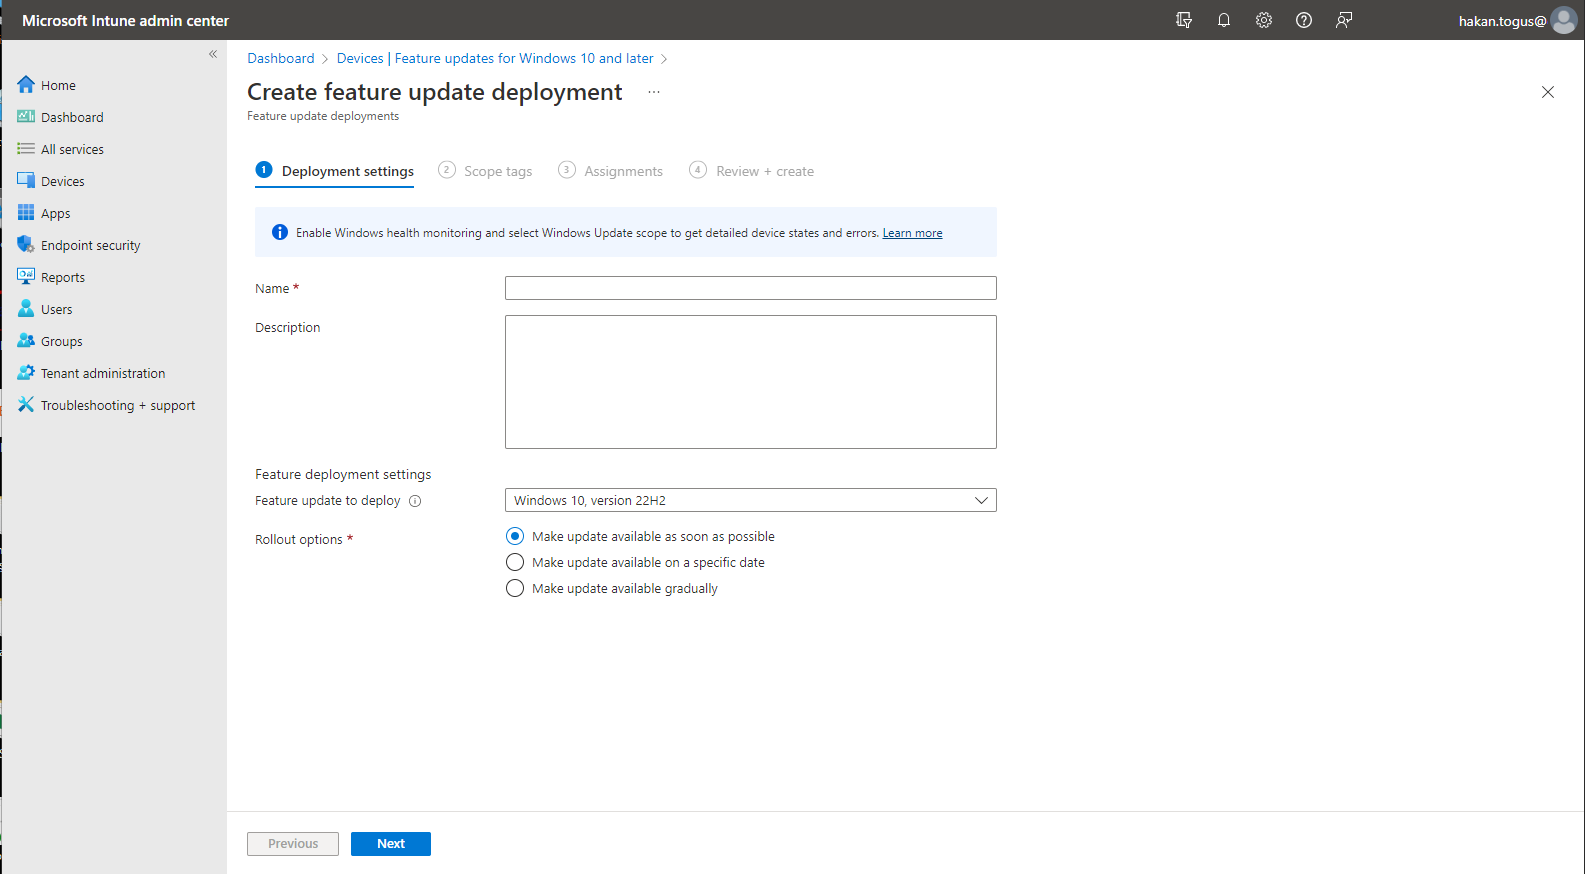Open the Apps grid icon
Image resolution: width=1585 pixels, height=874 pixels.
[x=26, y=213]
